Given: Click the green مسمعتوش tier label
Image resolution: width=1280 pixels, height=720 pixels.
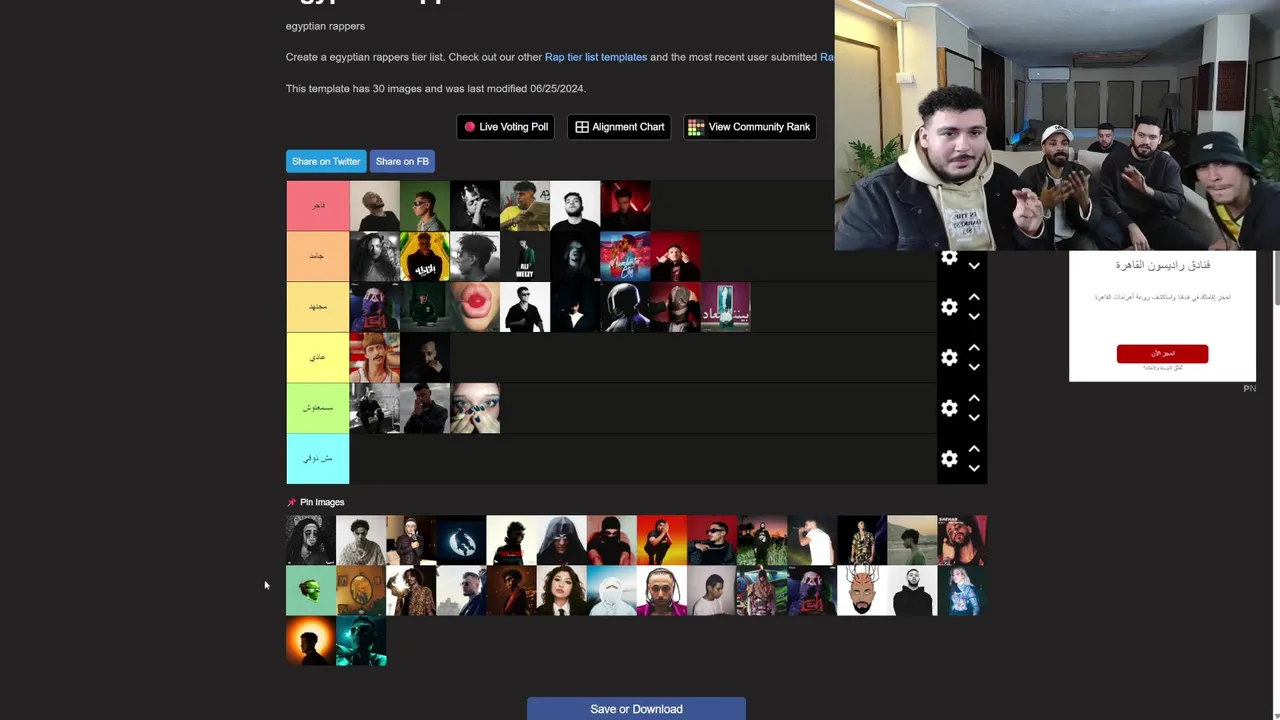Looking at the screenshot, I should coord(318,408).
